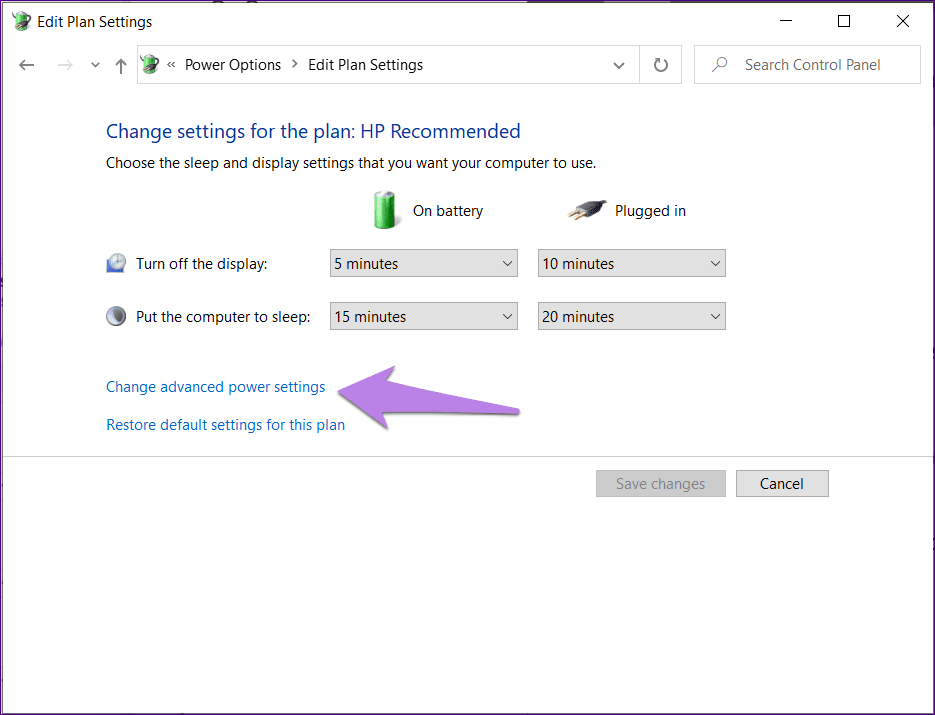Screen dimensions: 935x715
Task: Open Change advanced power settings
Action: click(x=215, y=387)
